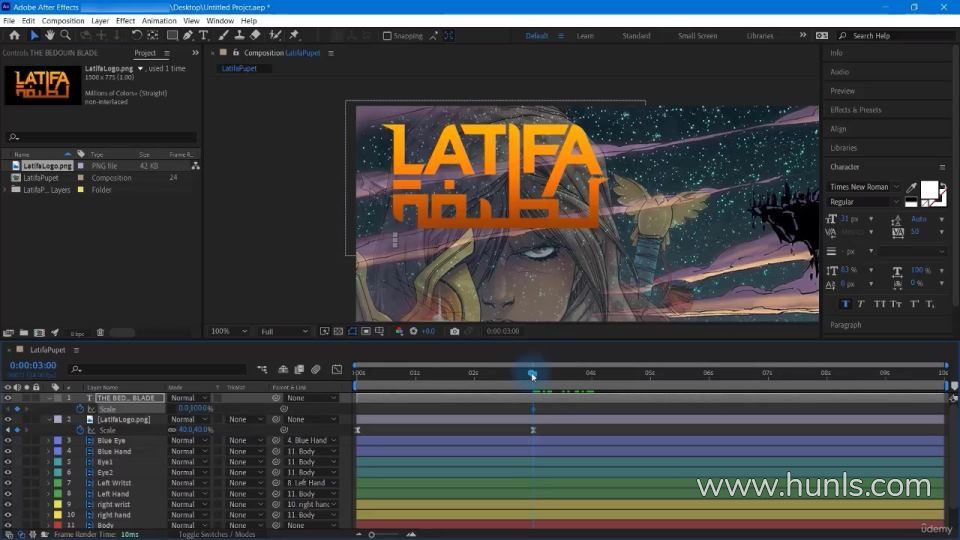
Task: Click the motion blur enable icon in timeline
Action: (x=316, y=369)
